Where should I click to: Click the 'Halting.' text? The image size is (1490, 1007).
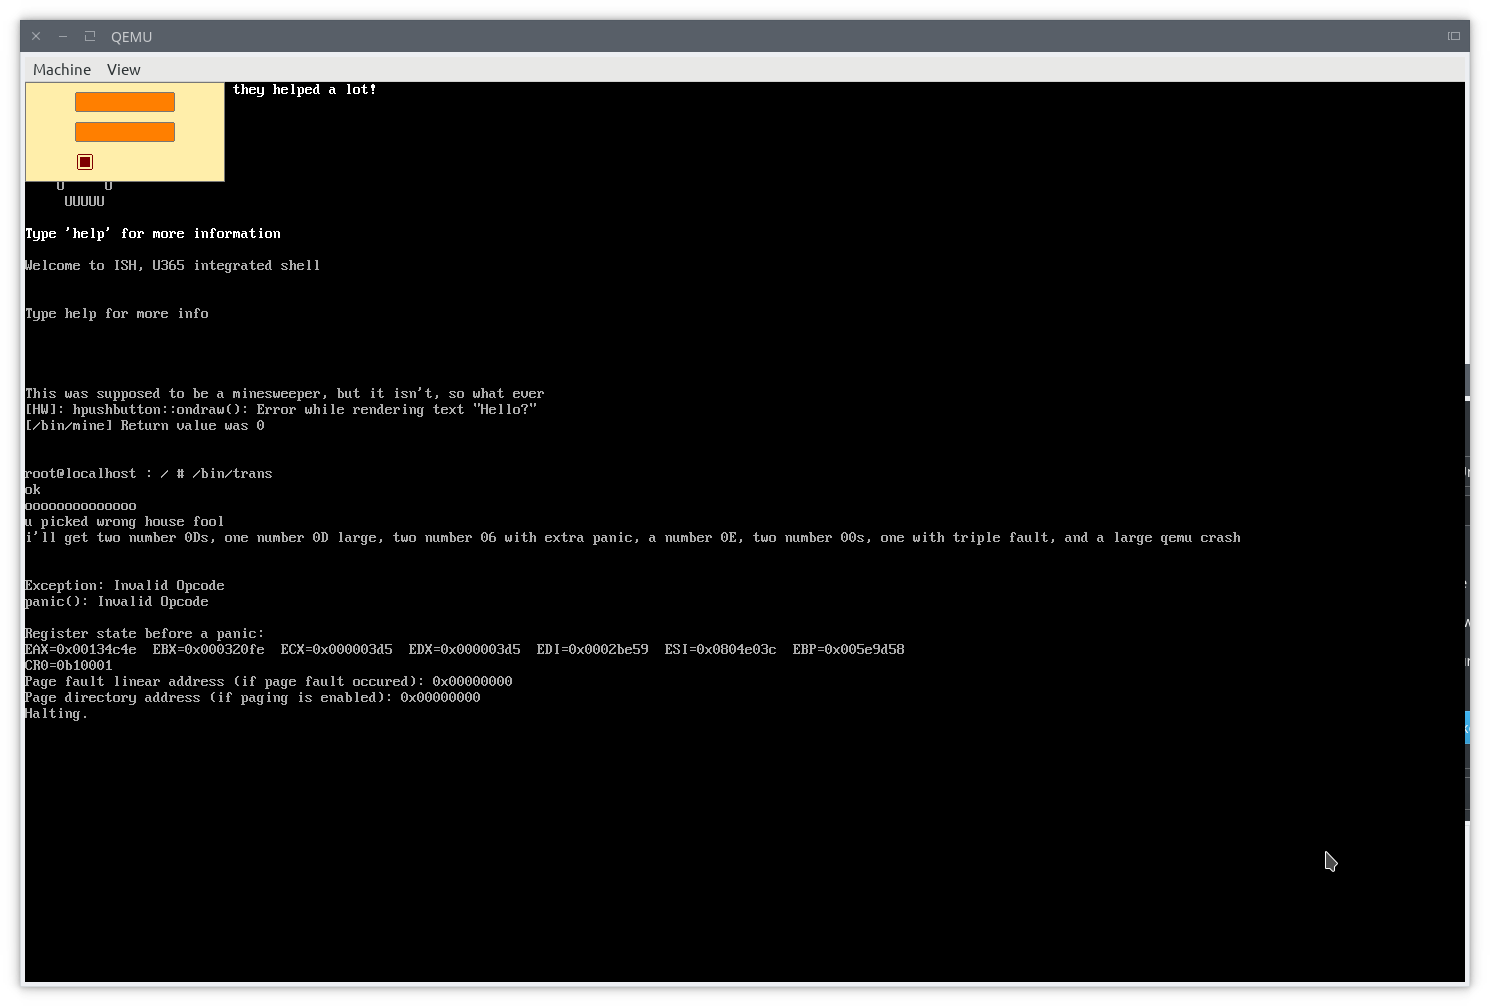click(x=57, y=713)
